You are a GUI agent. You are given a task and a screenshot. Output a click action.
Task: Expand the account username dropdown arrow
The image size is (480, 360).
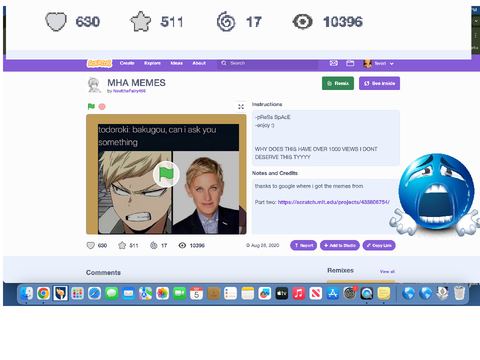(392, 64)
